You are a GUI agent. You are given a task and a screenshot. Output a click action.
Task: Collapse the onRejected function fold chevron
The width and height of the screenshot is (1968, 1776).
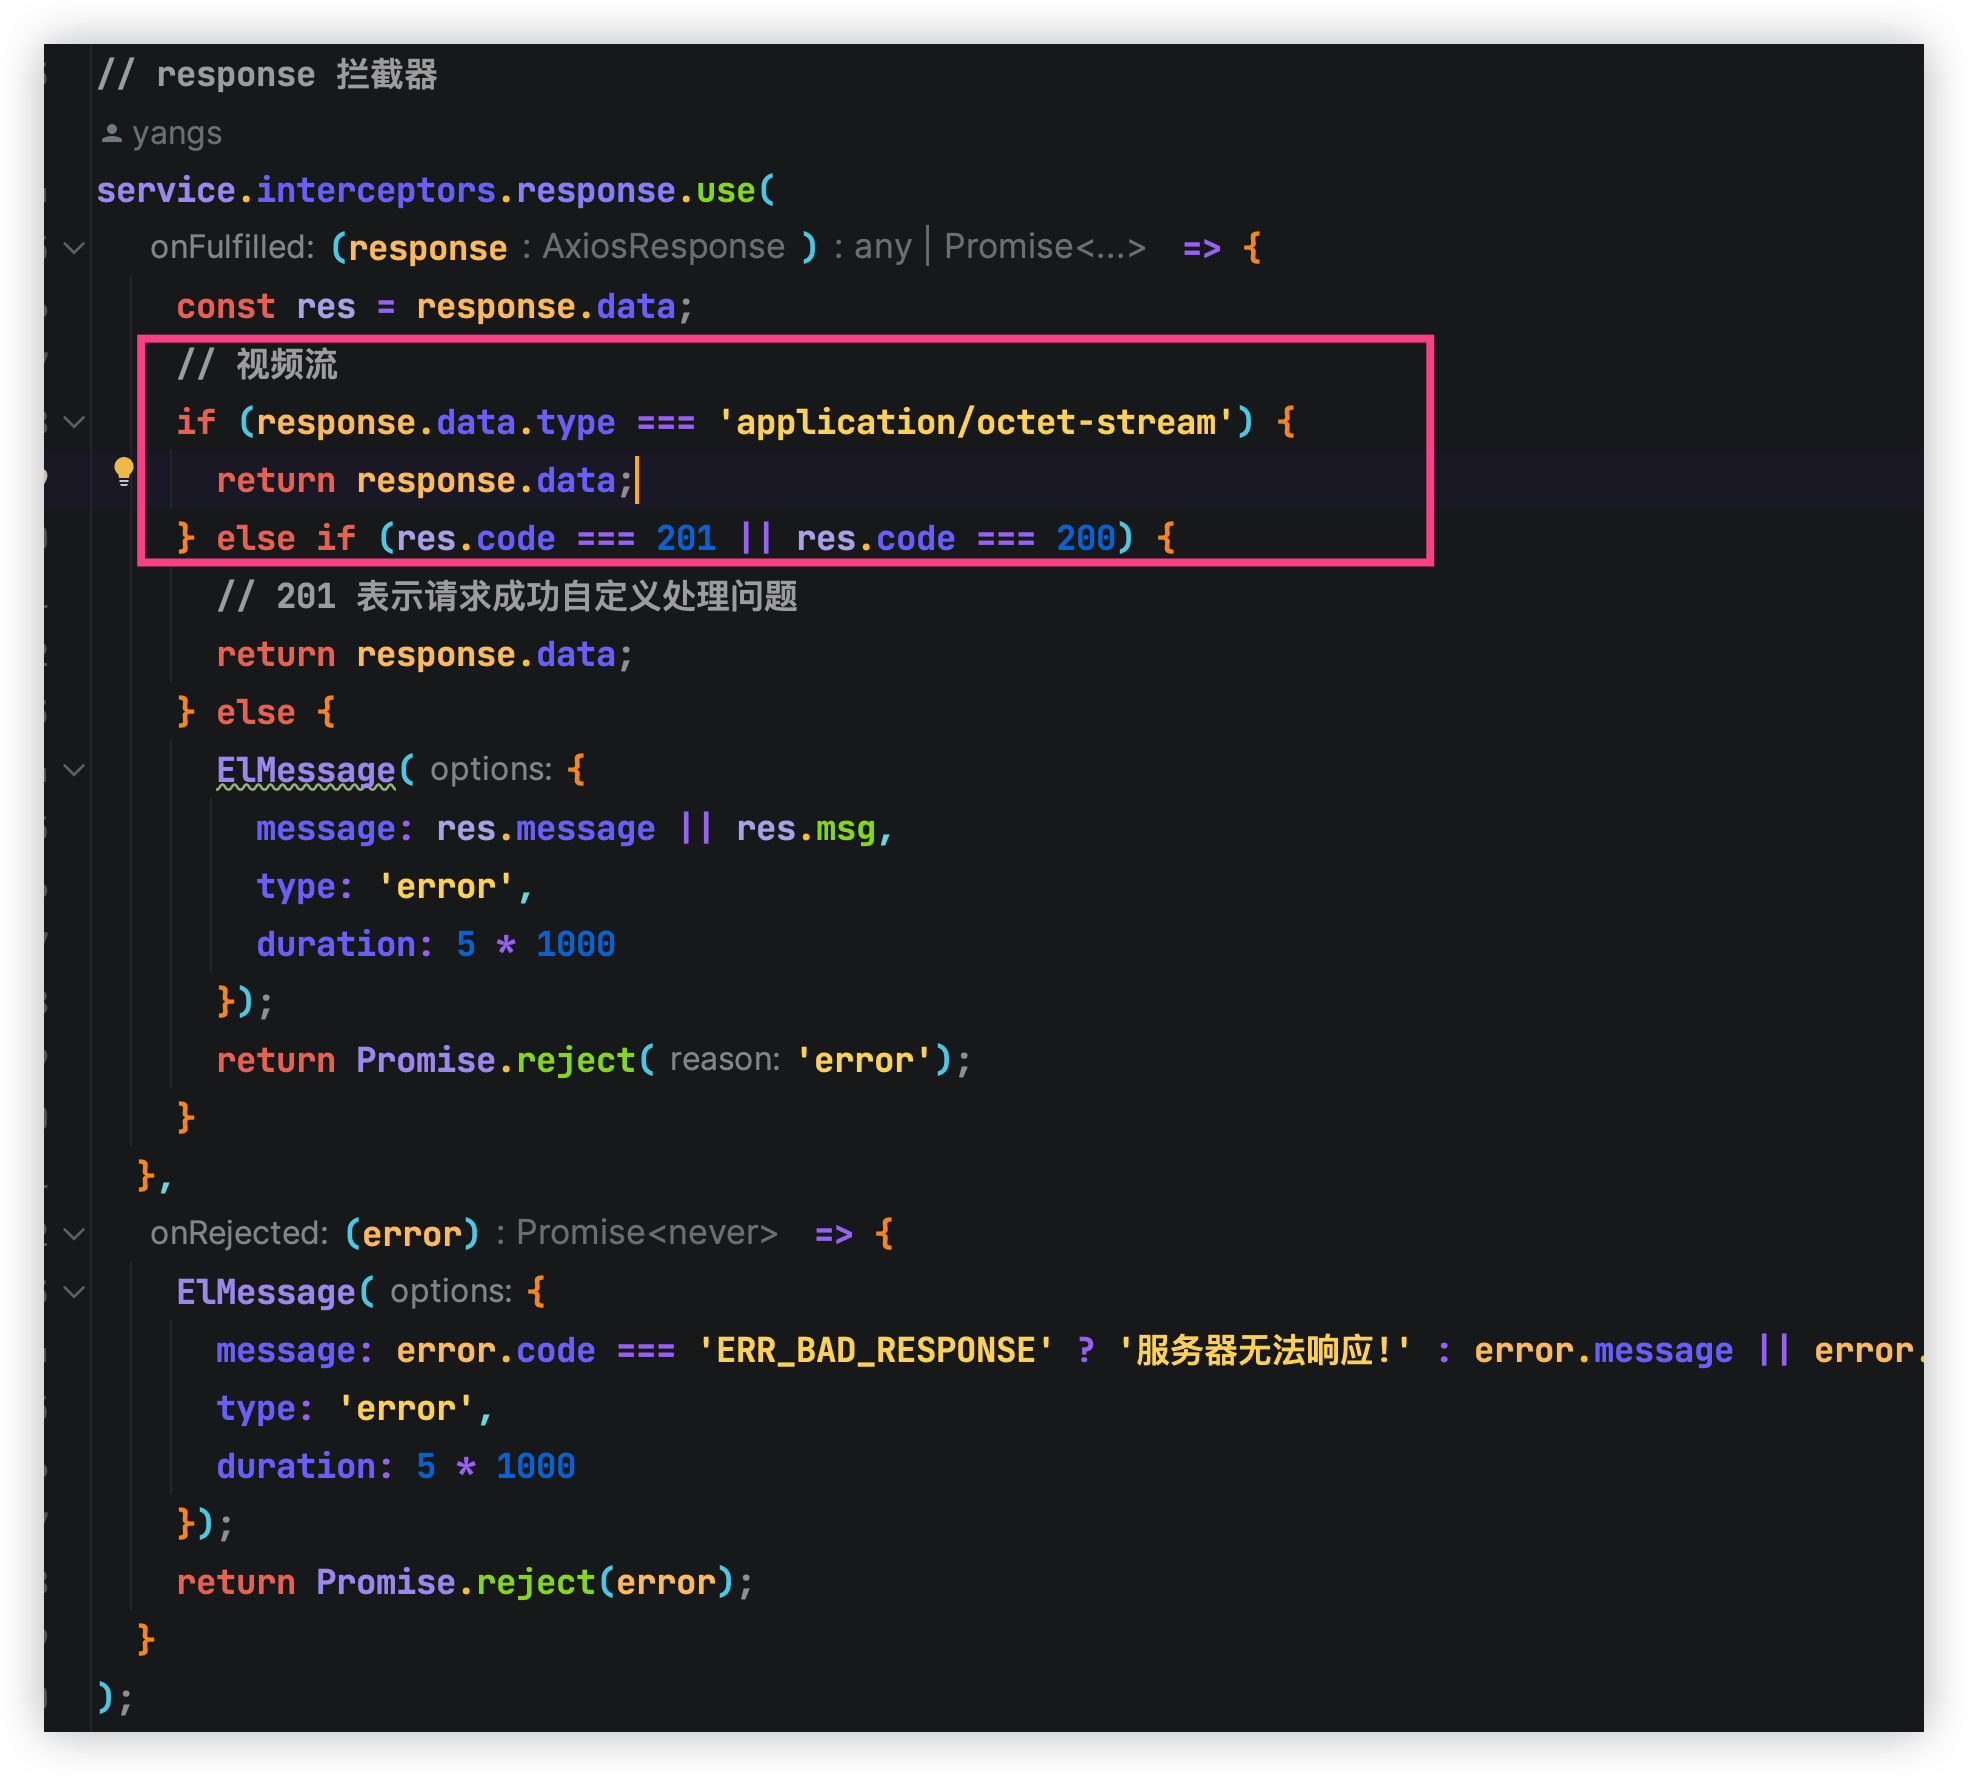point(74,1234)
